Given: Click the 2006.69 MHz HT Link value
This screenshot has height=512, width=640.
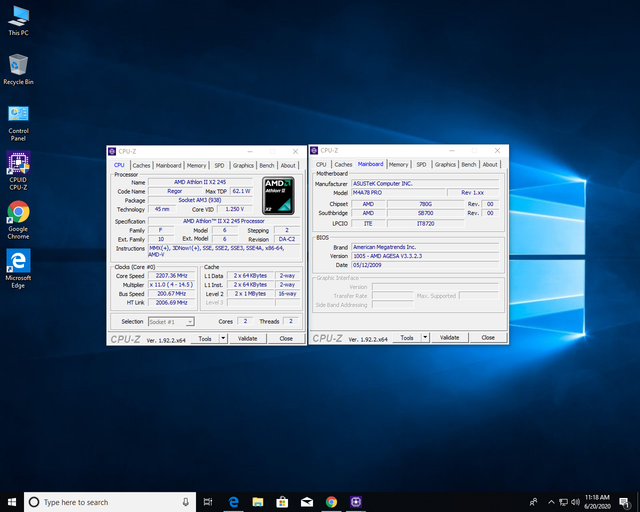Looking at the screenshot, I should point(172,303).
